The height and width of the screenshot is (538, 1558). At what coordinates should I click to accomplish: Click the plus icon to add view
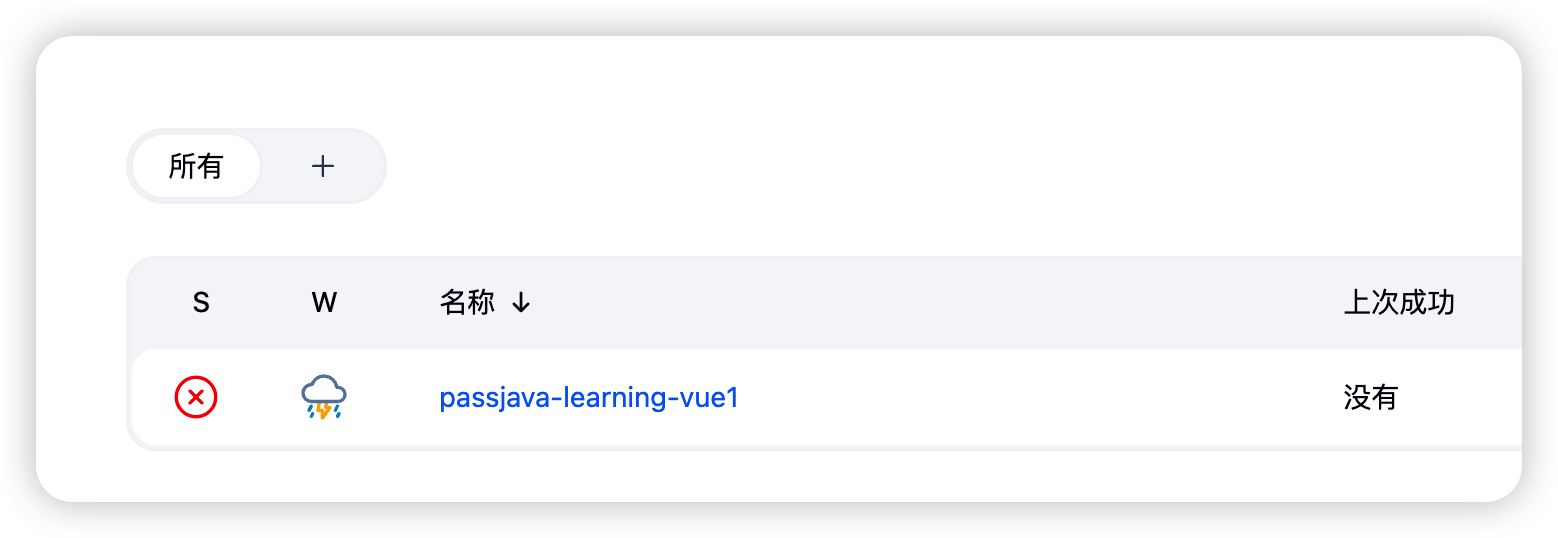[x=322, y=166]
